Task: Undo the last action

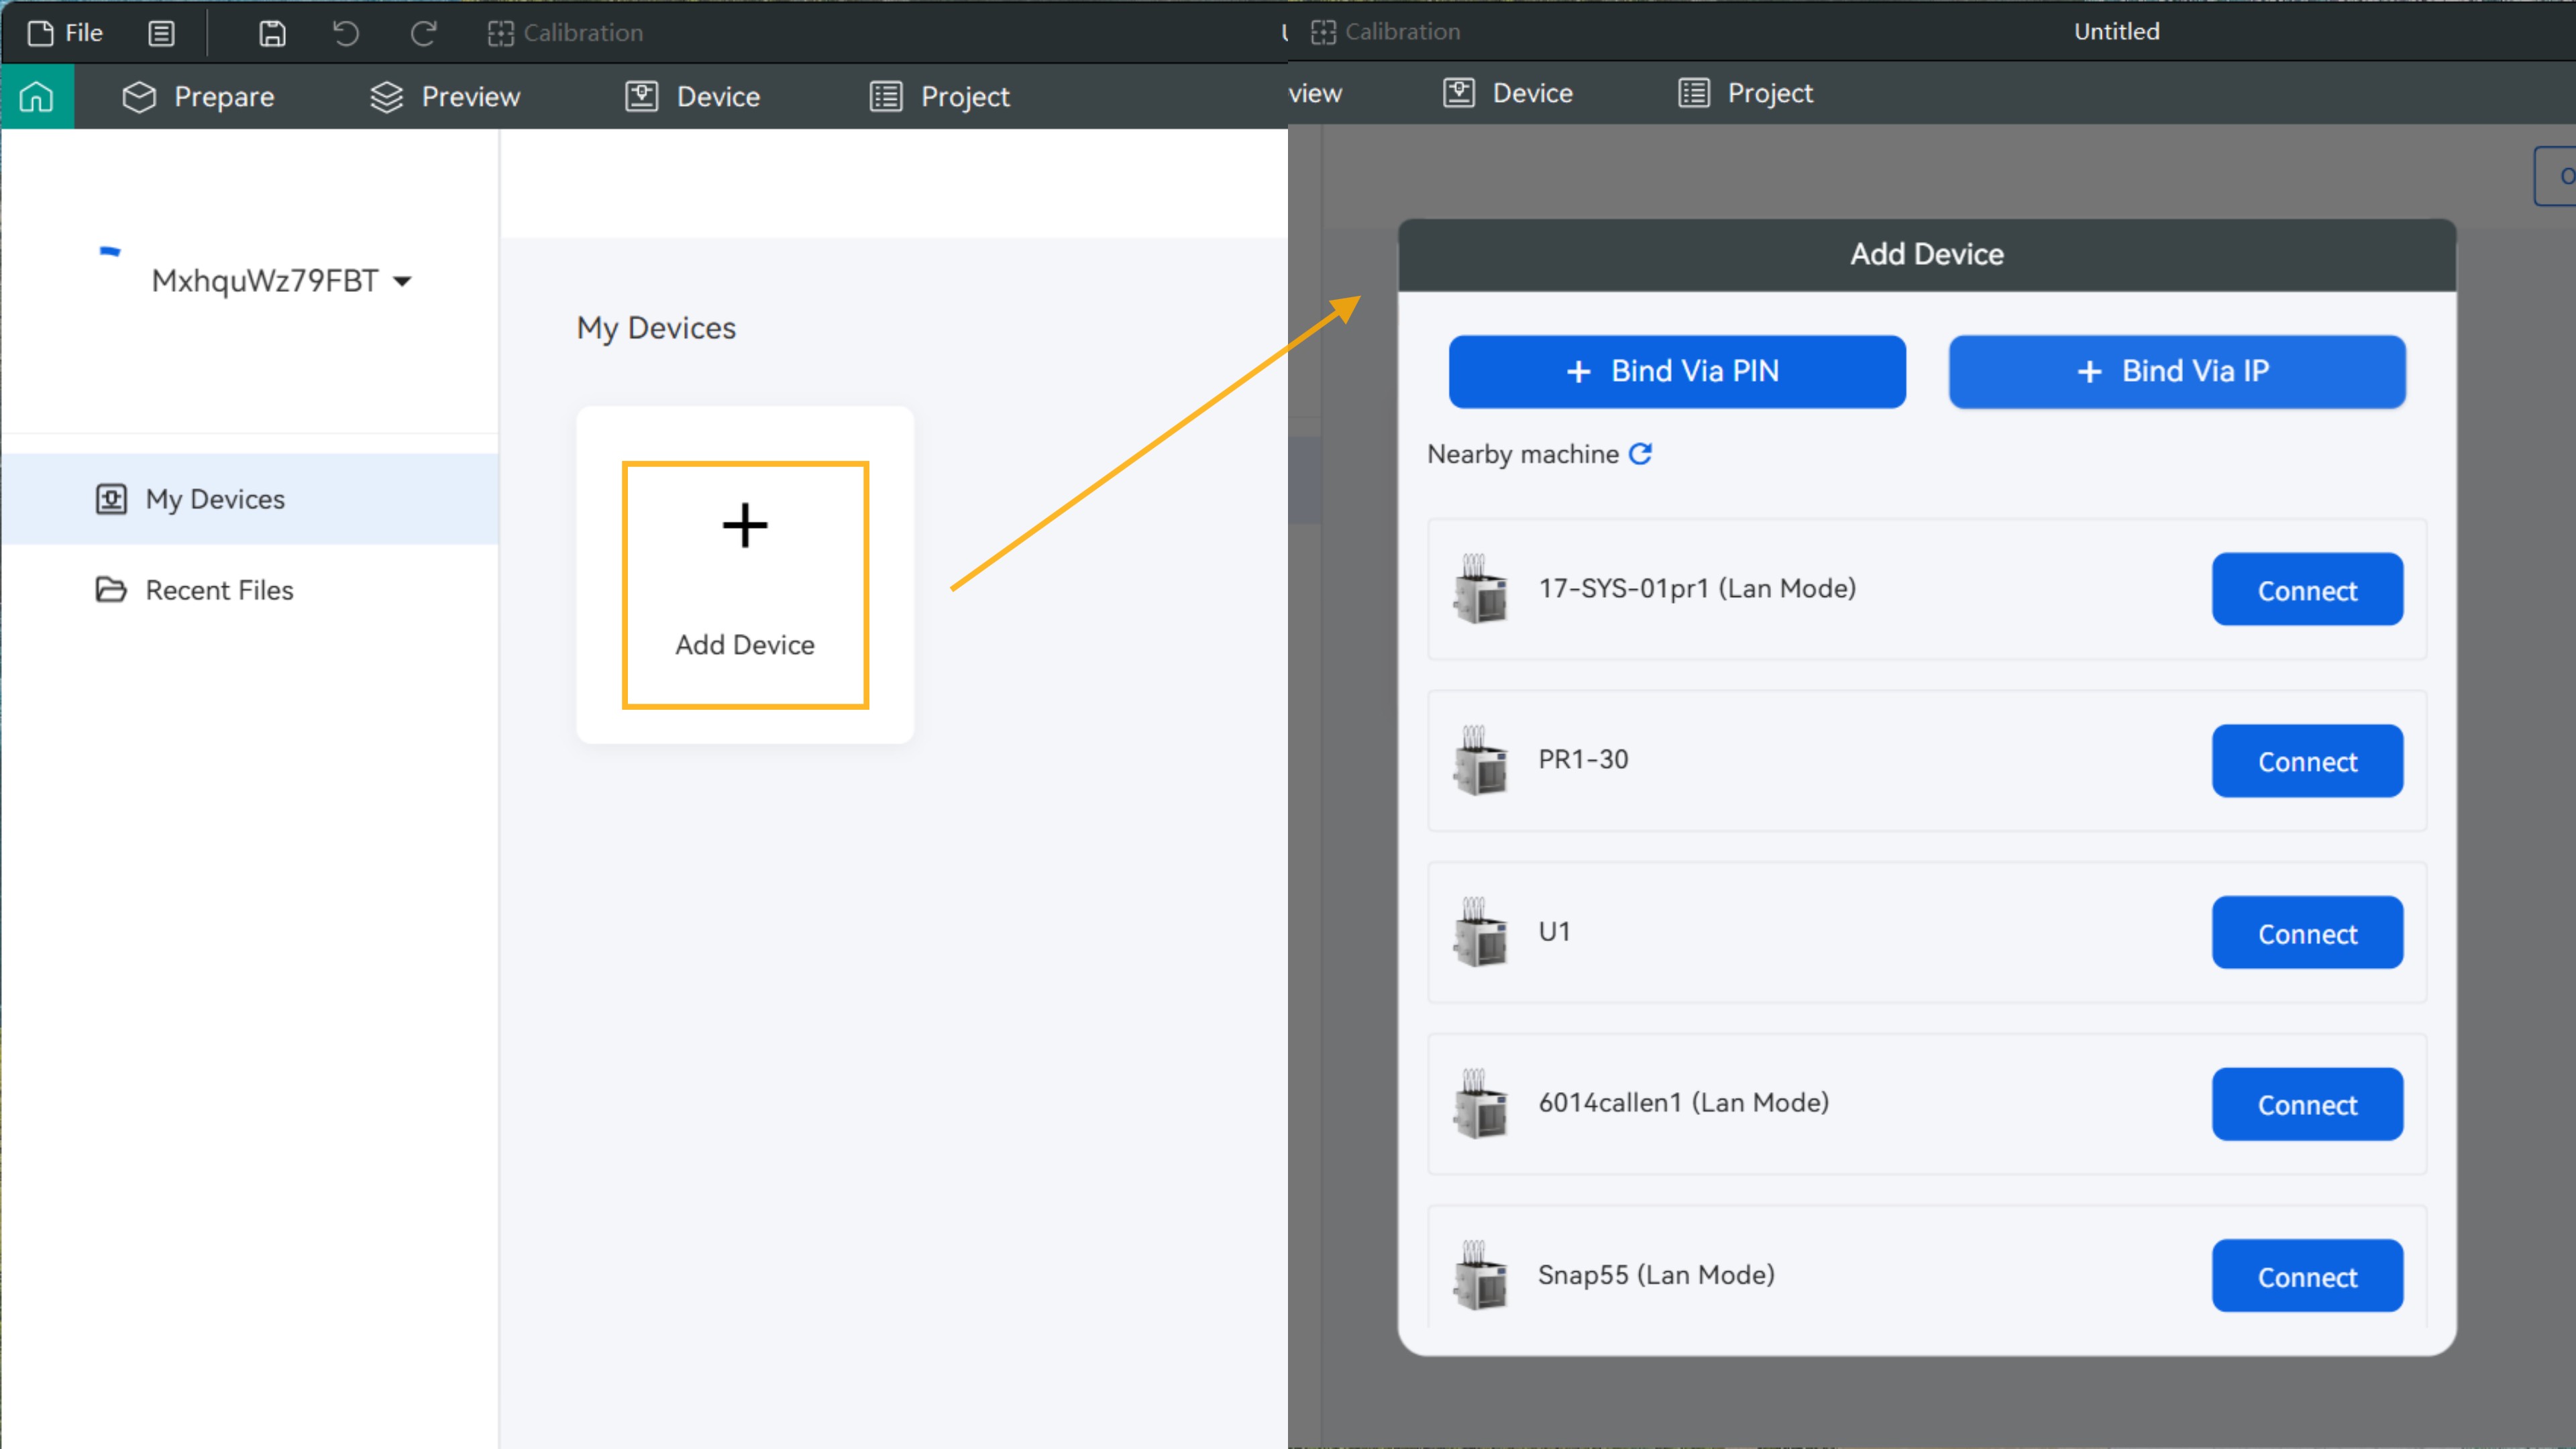Action: click(345, 33)
